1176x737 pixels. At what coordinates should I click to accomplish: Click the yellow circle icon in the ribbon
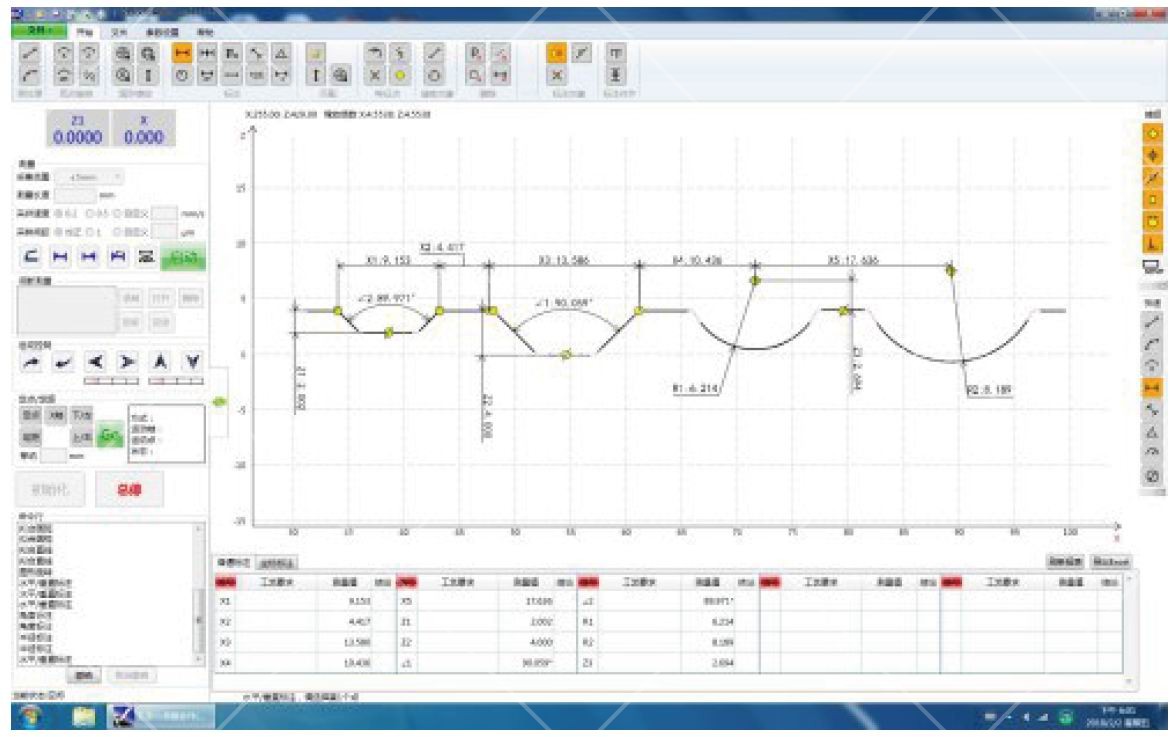click(400, 75)
